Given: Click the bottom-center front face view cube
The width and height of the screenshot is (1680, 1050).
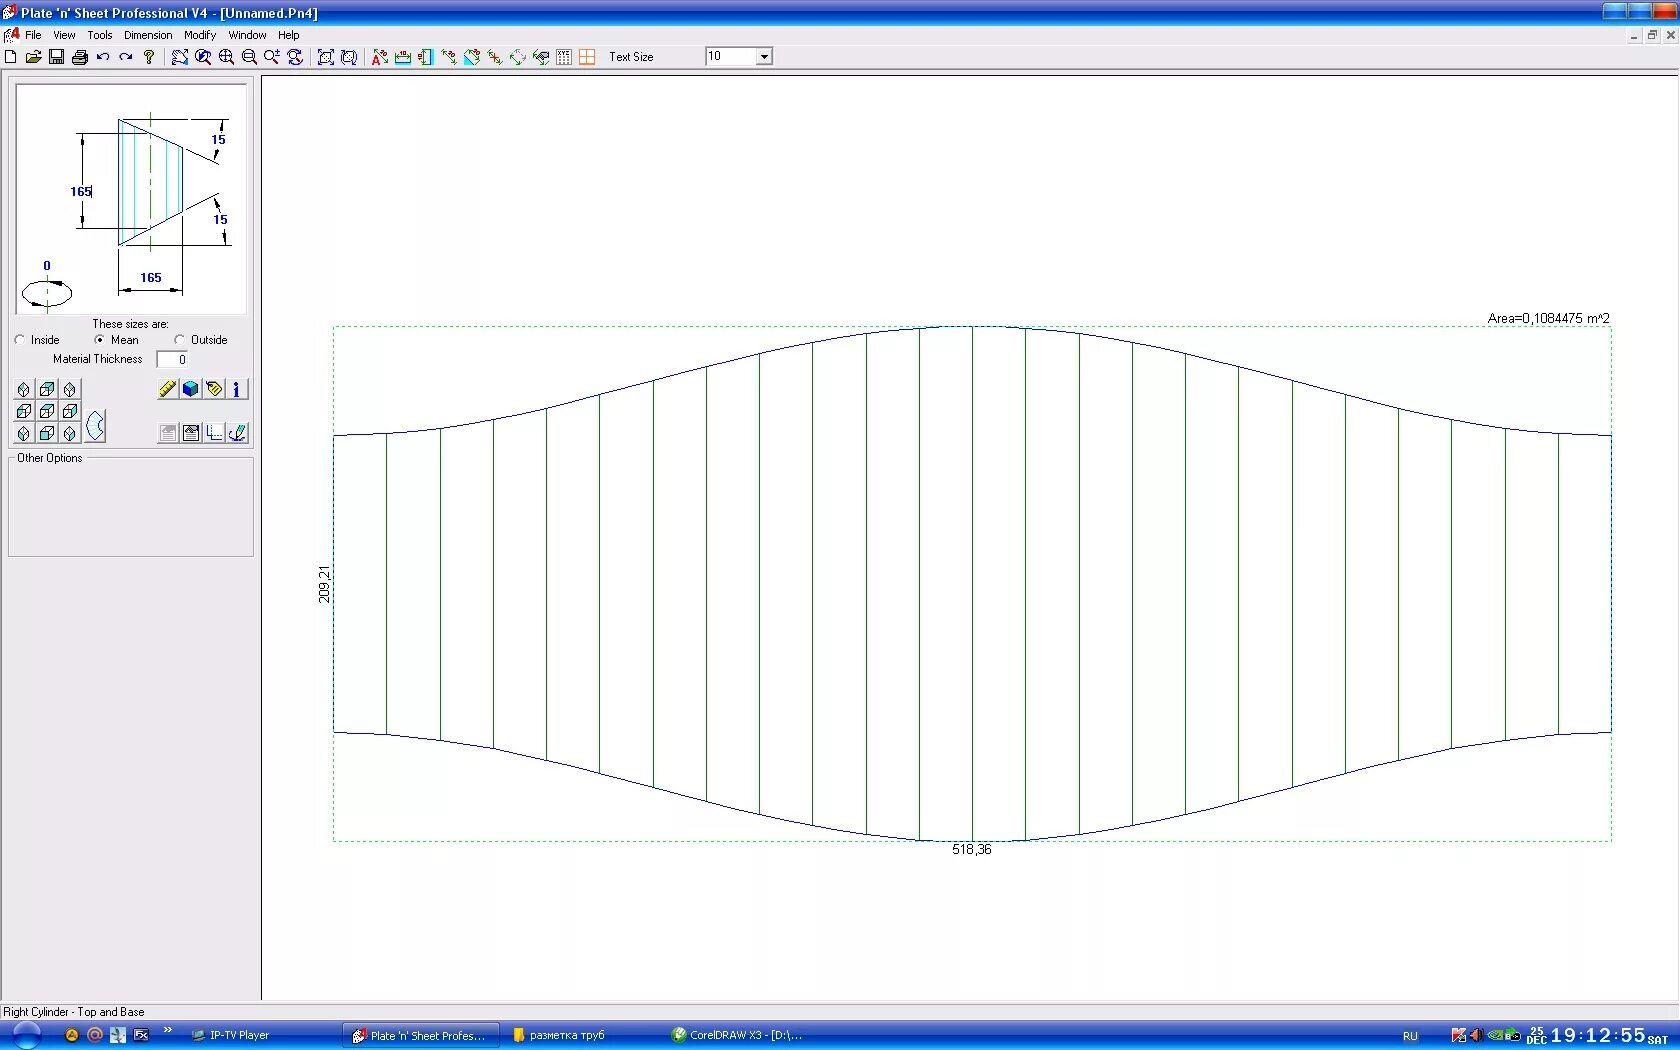Looking at the screenshot, I should click(x=47, y=433).
